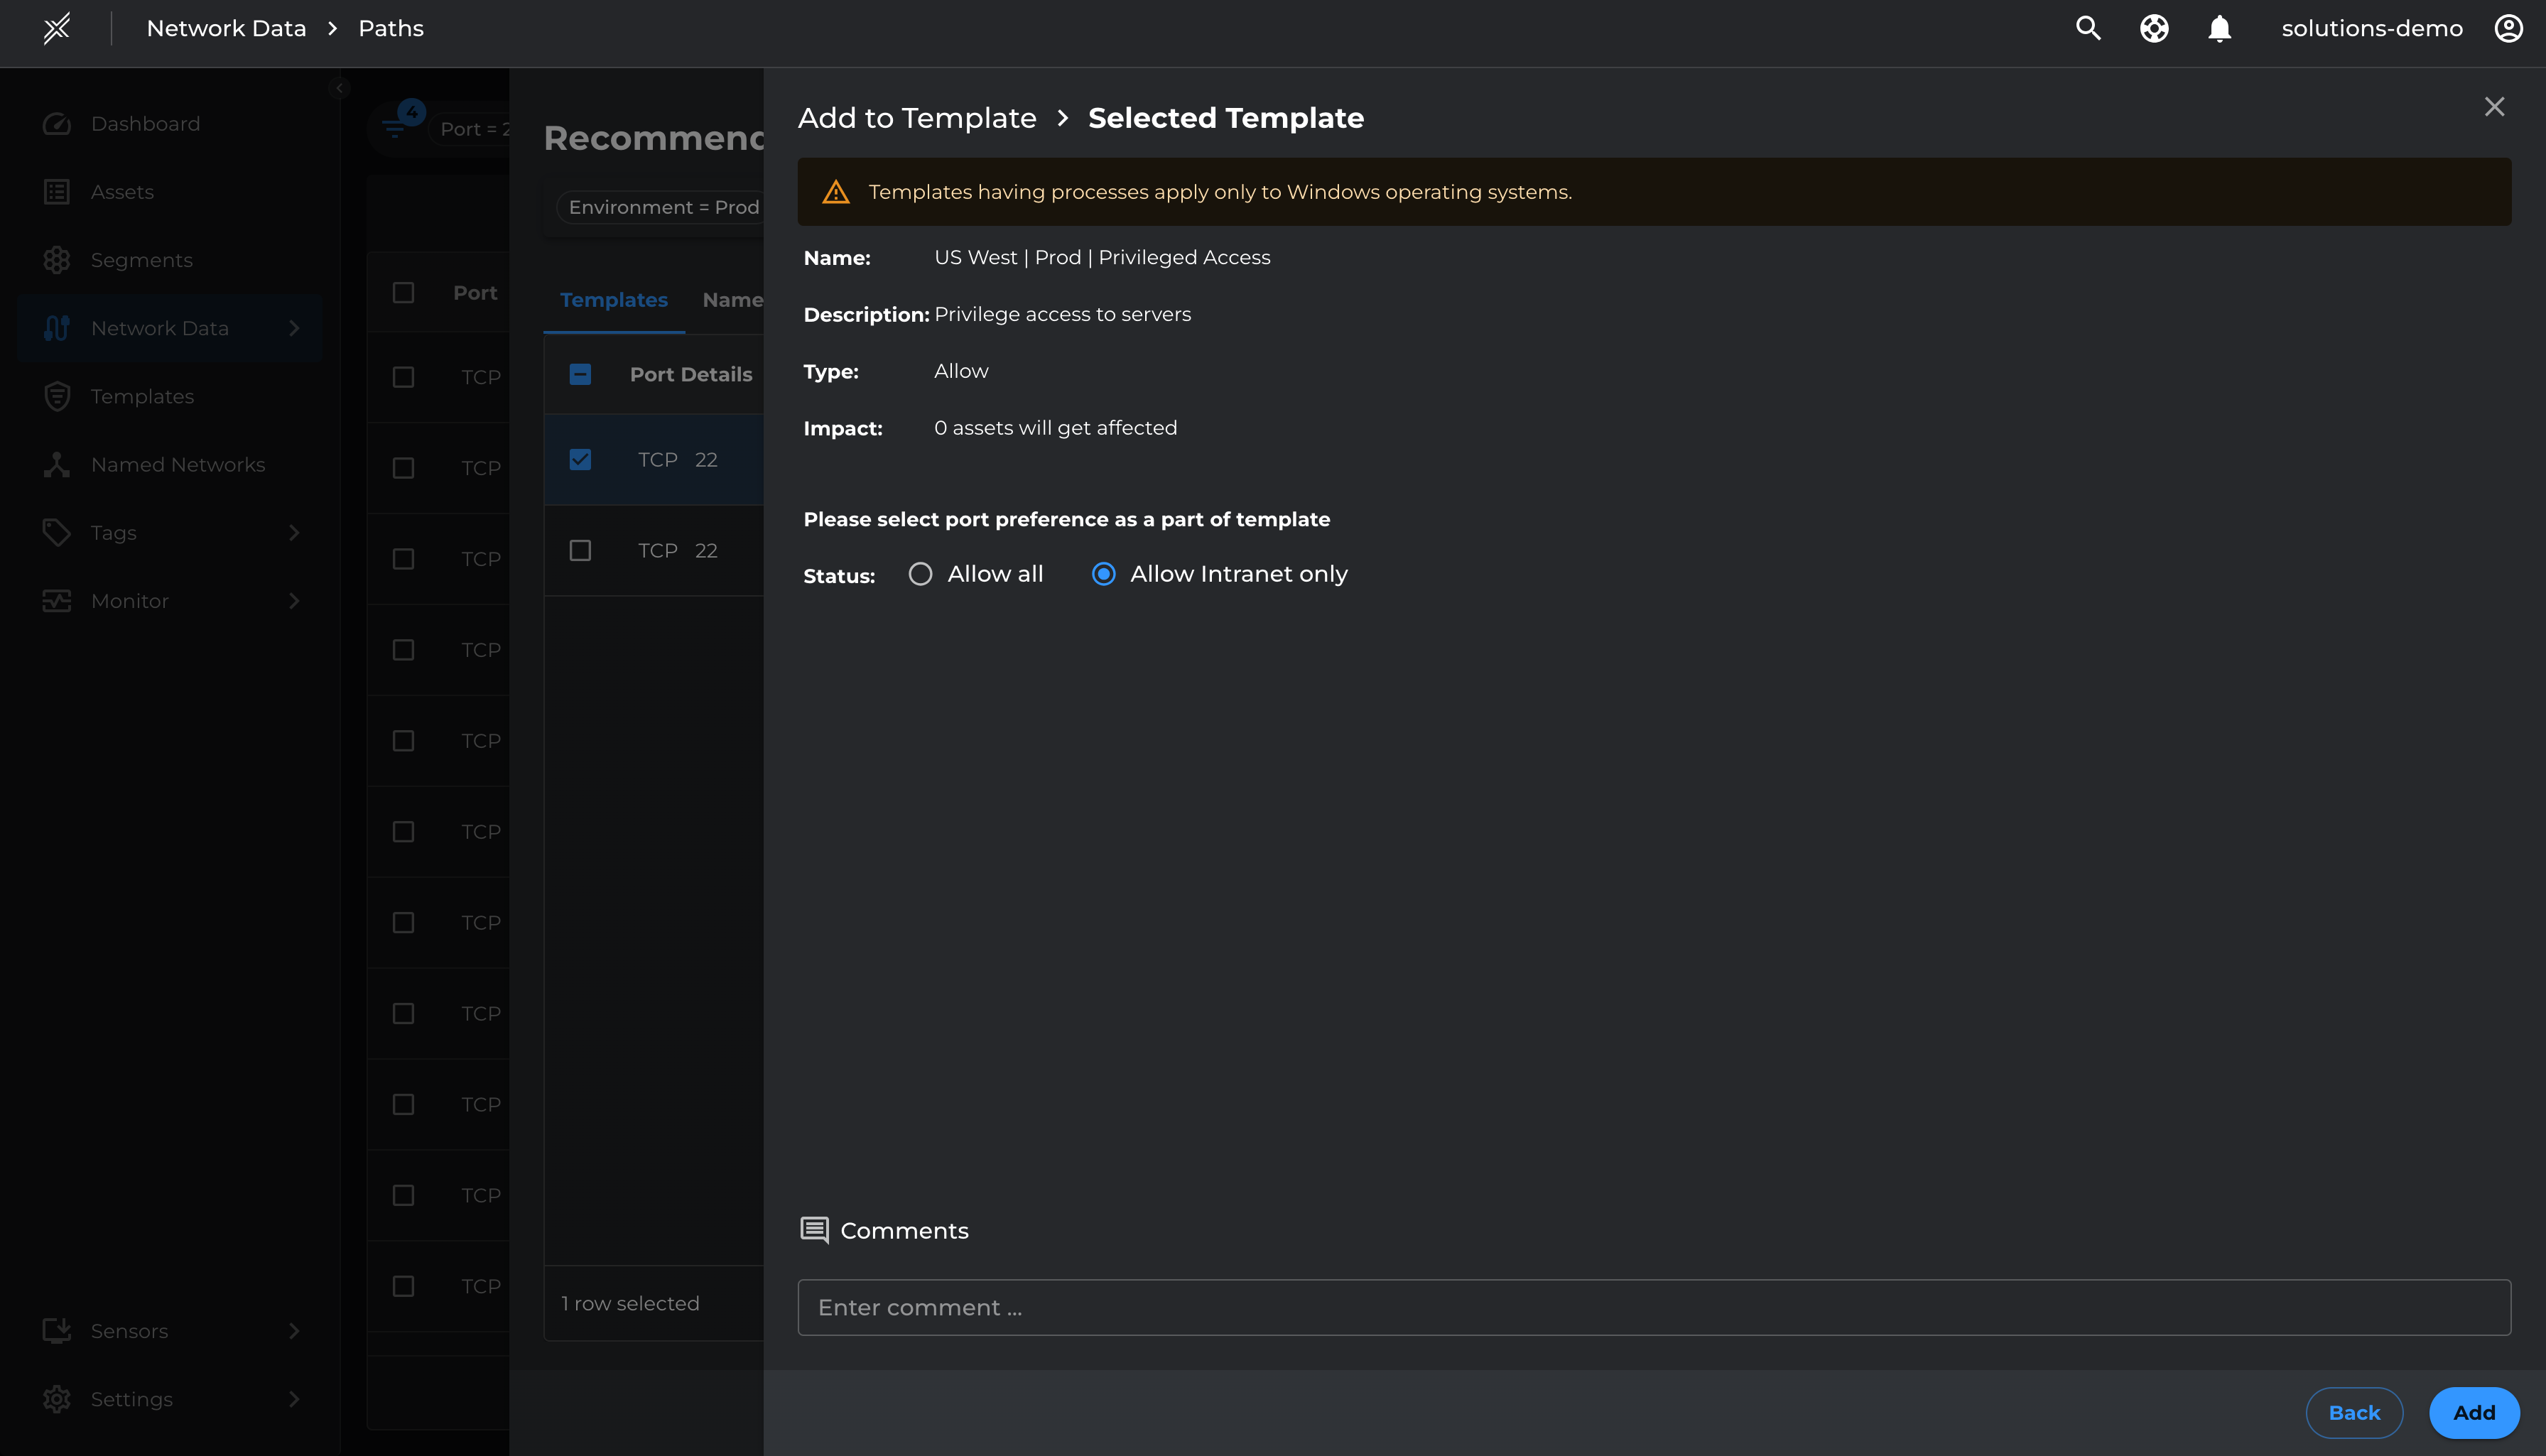Click the user account profile icon
The width and height of the screenshot is (2546, 1456).
(2508, 28)
